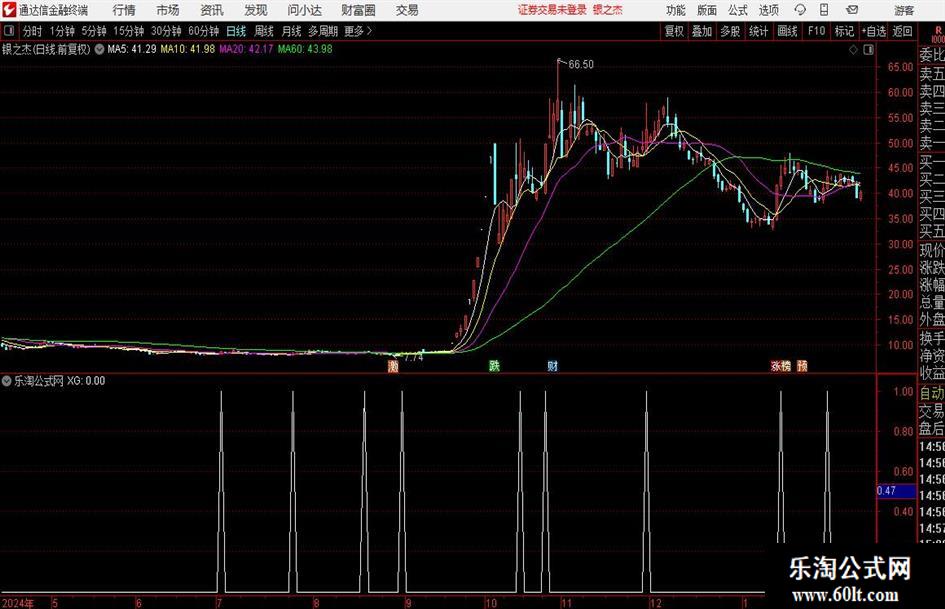Click the 统计 statistics button
The width and height of the screenshot is (945, 609).
[x=758, y=31]
